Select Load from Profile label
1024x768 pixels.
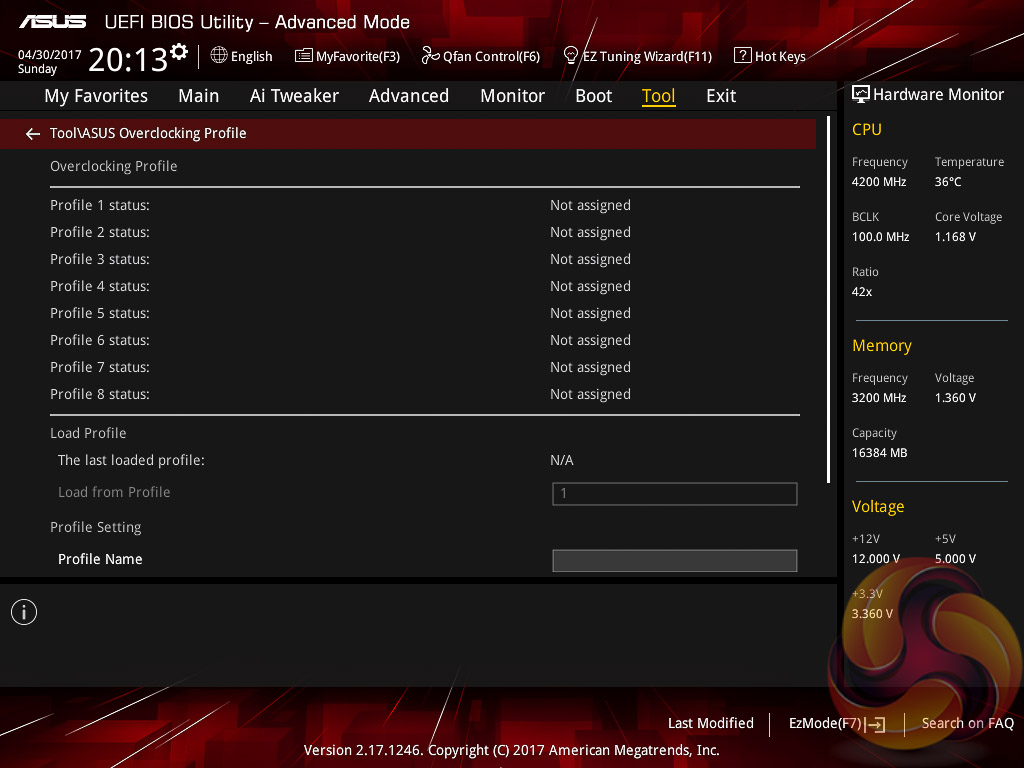pyautogui.click(x=114, y=492)
